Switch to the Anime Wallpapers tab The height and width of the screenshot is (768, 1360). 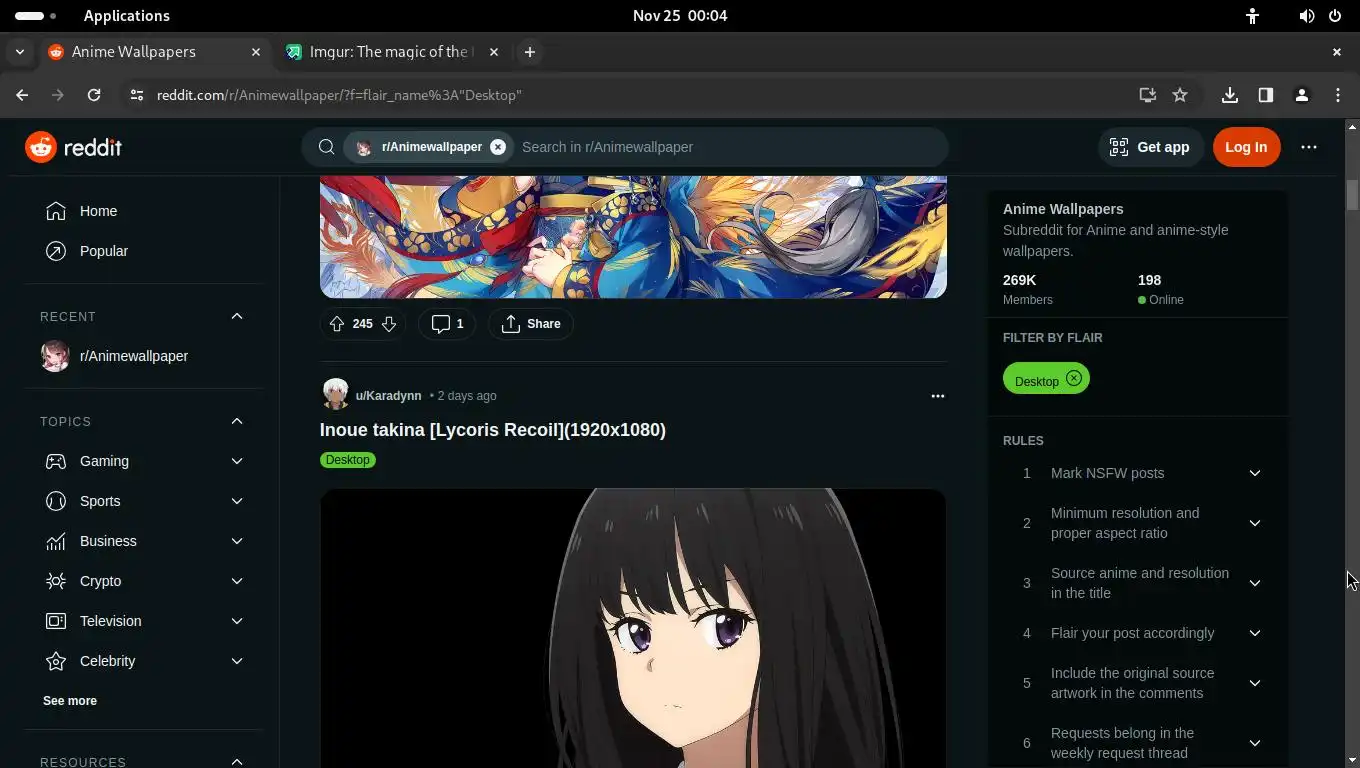pos(155,52)
